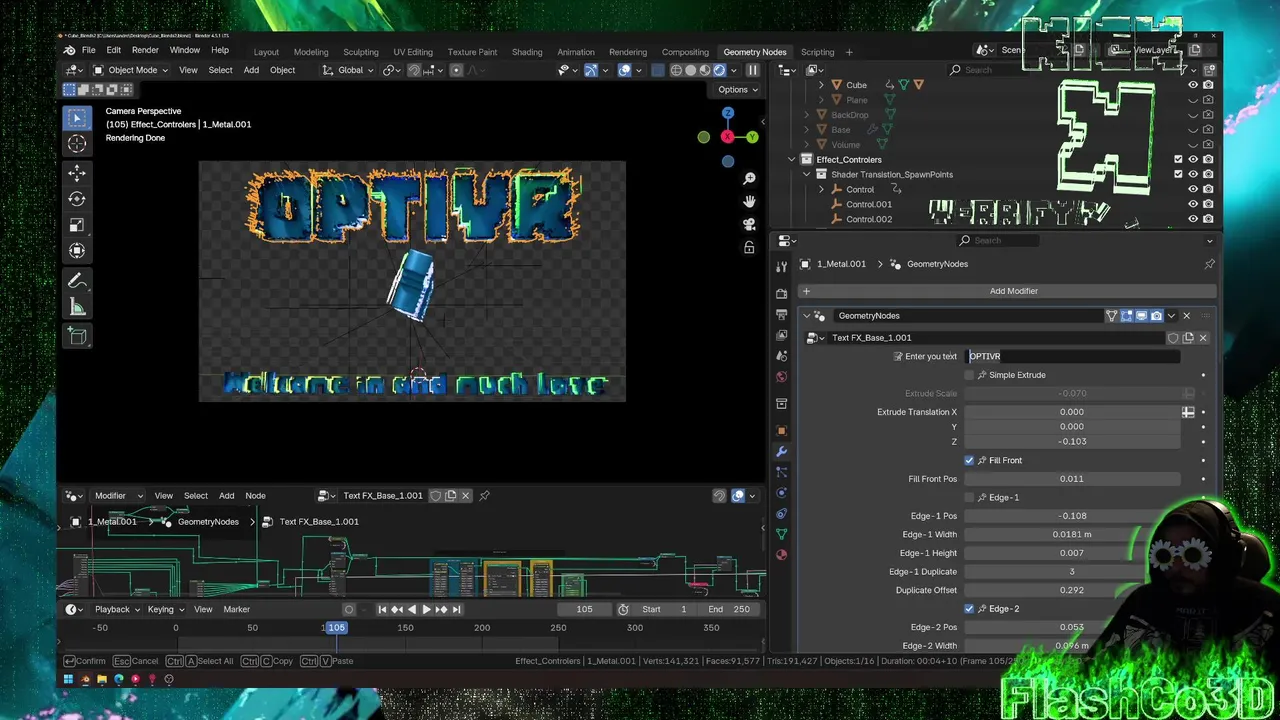Expand the Control object tree
The width and height of the screenshot is (1280, 720).
pos(821,189)
